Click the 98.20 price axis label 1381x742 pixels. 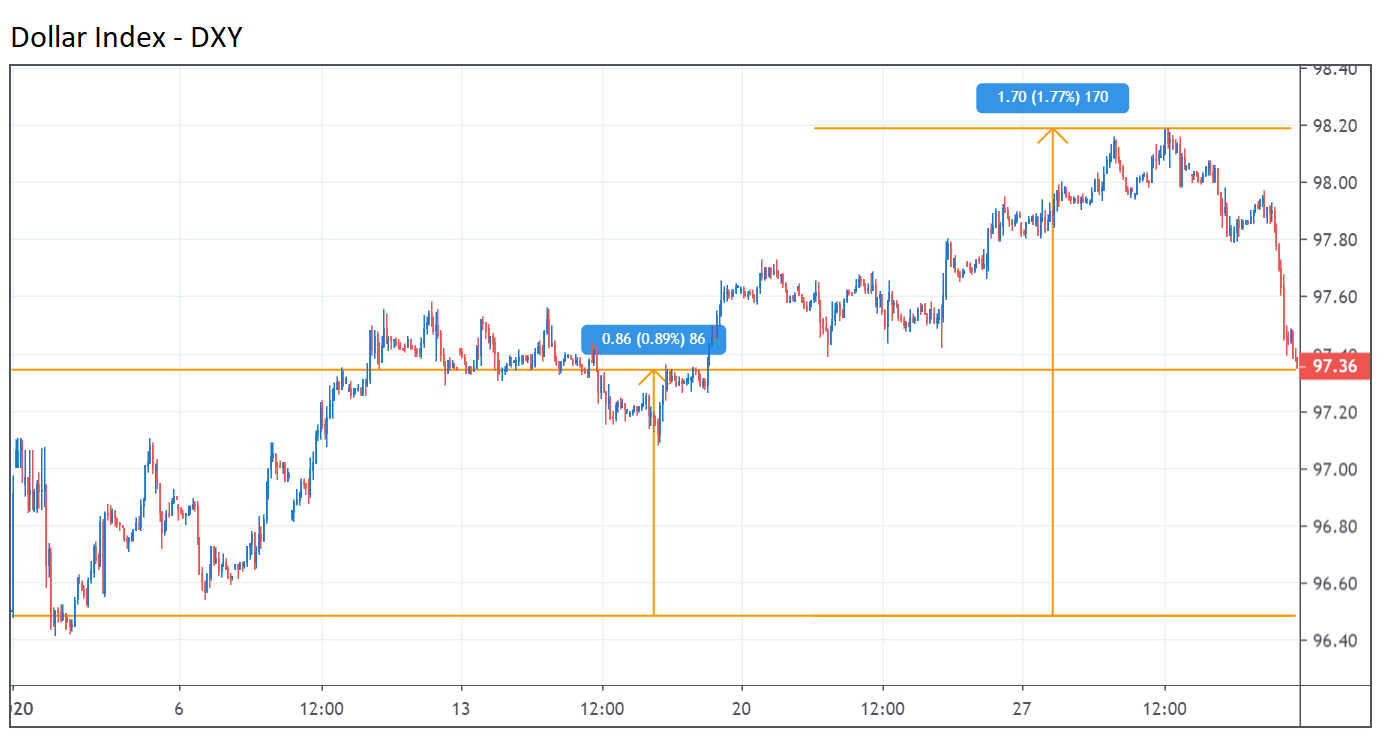pos(1332,126)
